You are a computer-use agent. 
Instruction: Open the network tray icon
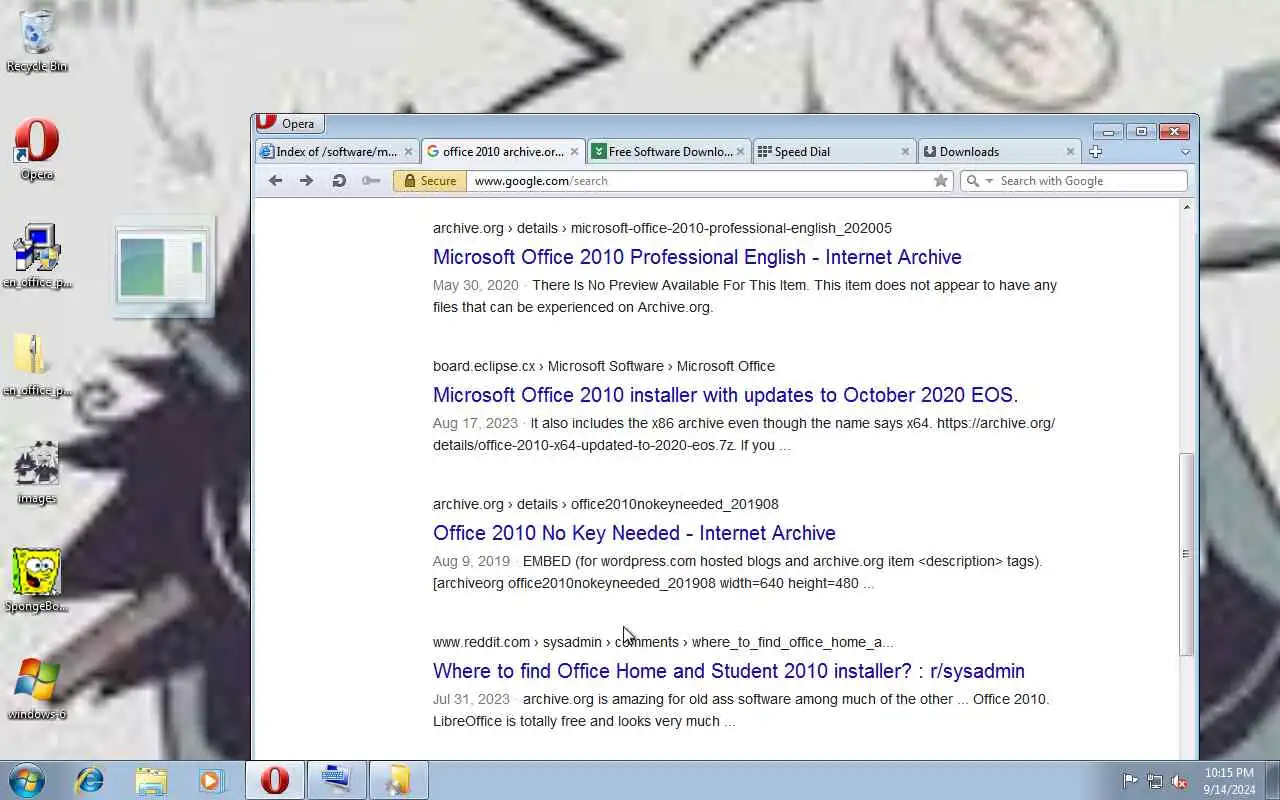1155,781
